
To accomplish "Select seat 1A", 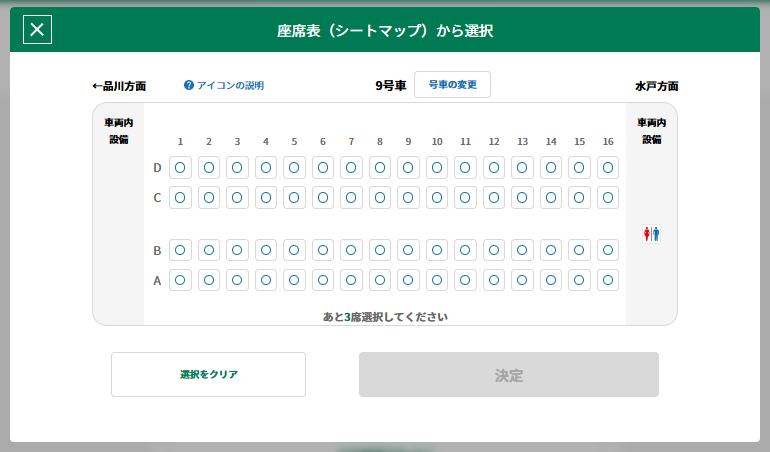I will pyautogui.click(x=180, y=280).
